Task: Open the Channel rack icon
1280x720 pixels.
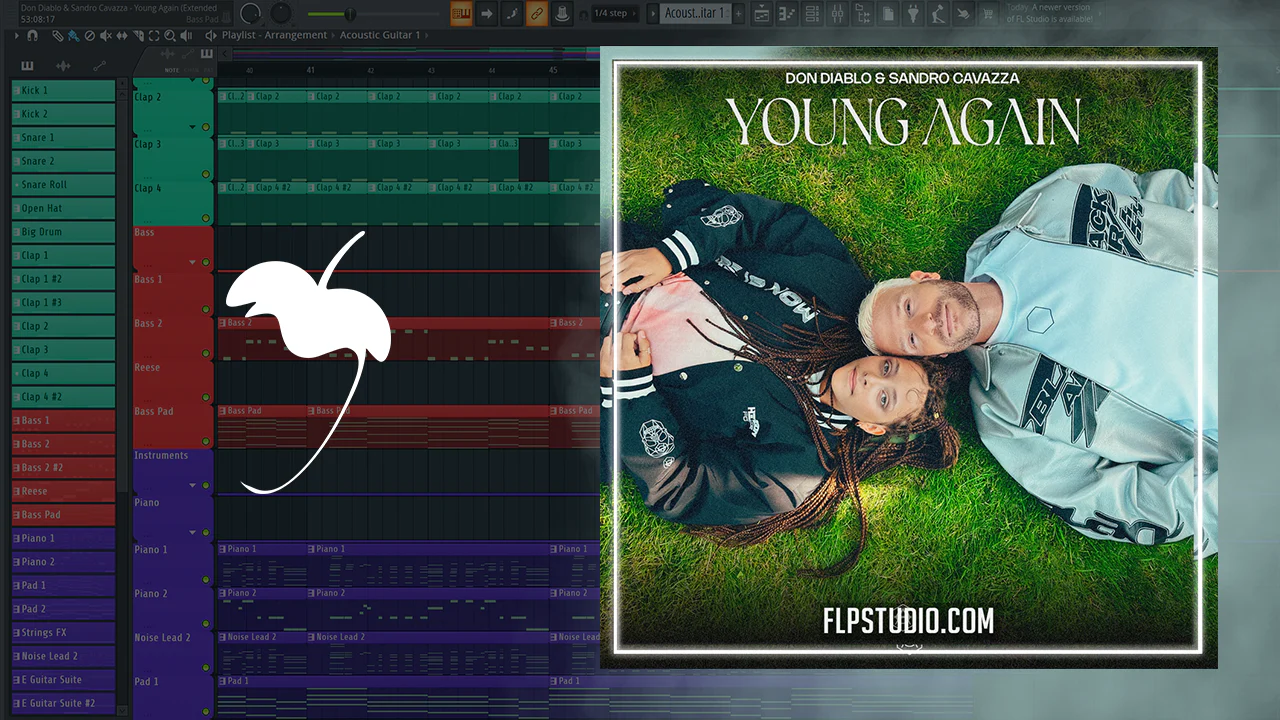Action: (x=812, y=13)
